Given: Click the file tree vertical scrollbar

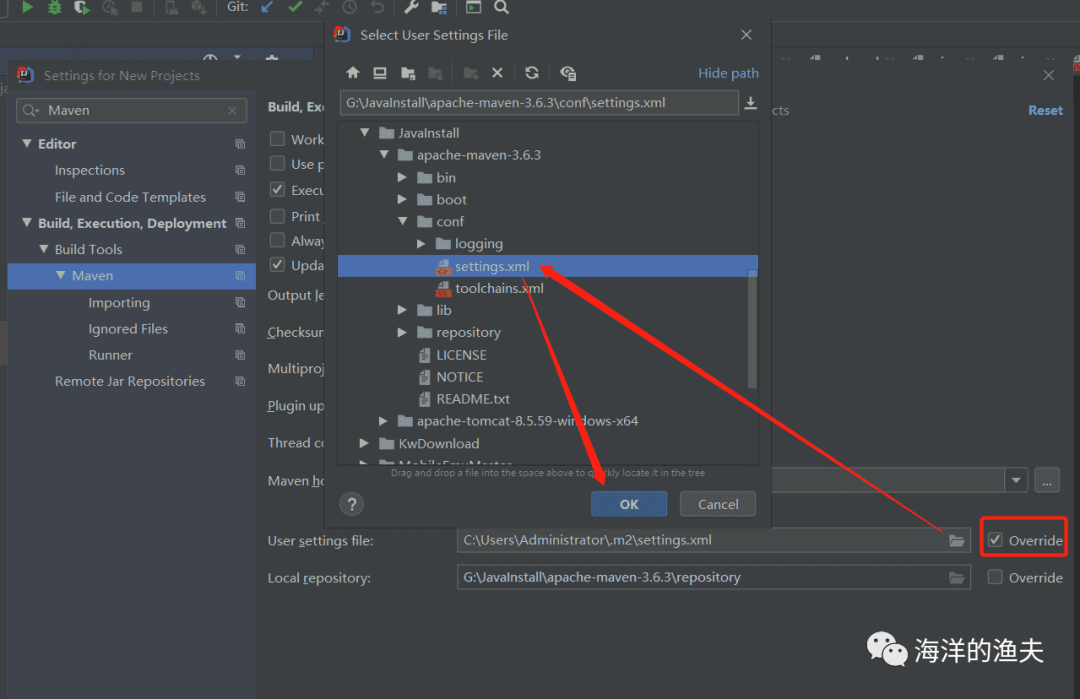Looking at the screenshot, I should 752,331.
